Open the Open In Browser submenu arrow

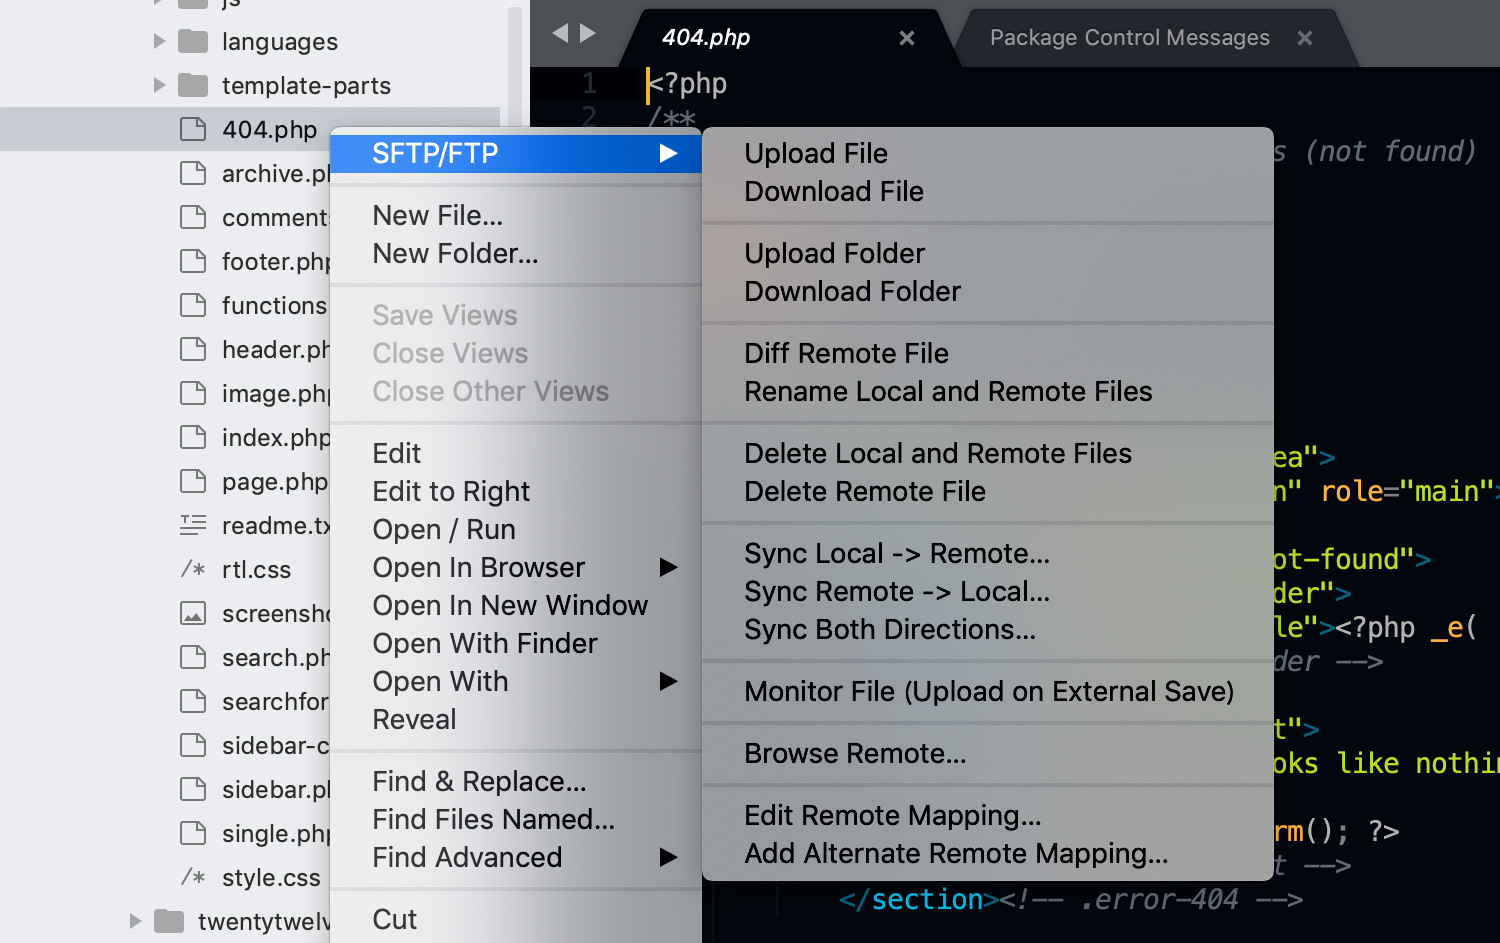669,568
